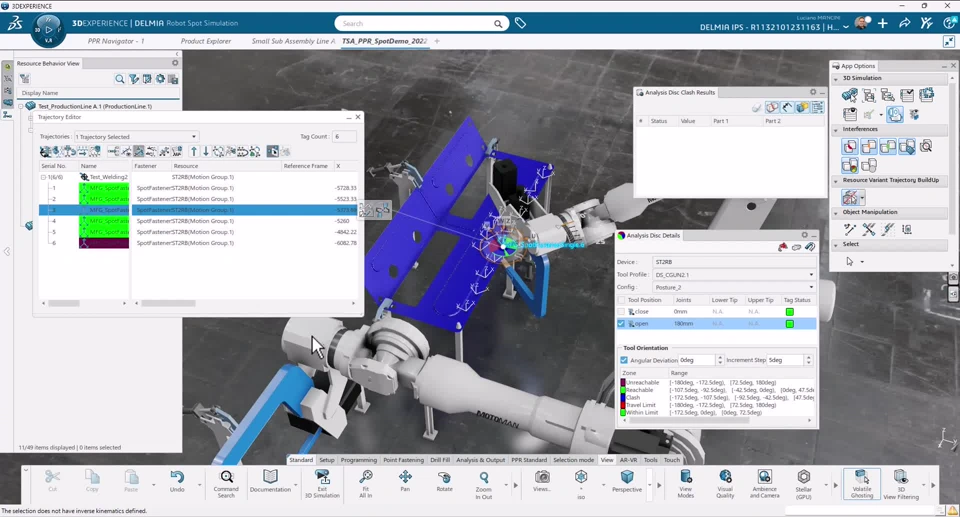960x517 pixels.
Task: Activate the Pan tool
Action: point(405,481)
